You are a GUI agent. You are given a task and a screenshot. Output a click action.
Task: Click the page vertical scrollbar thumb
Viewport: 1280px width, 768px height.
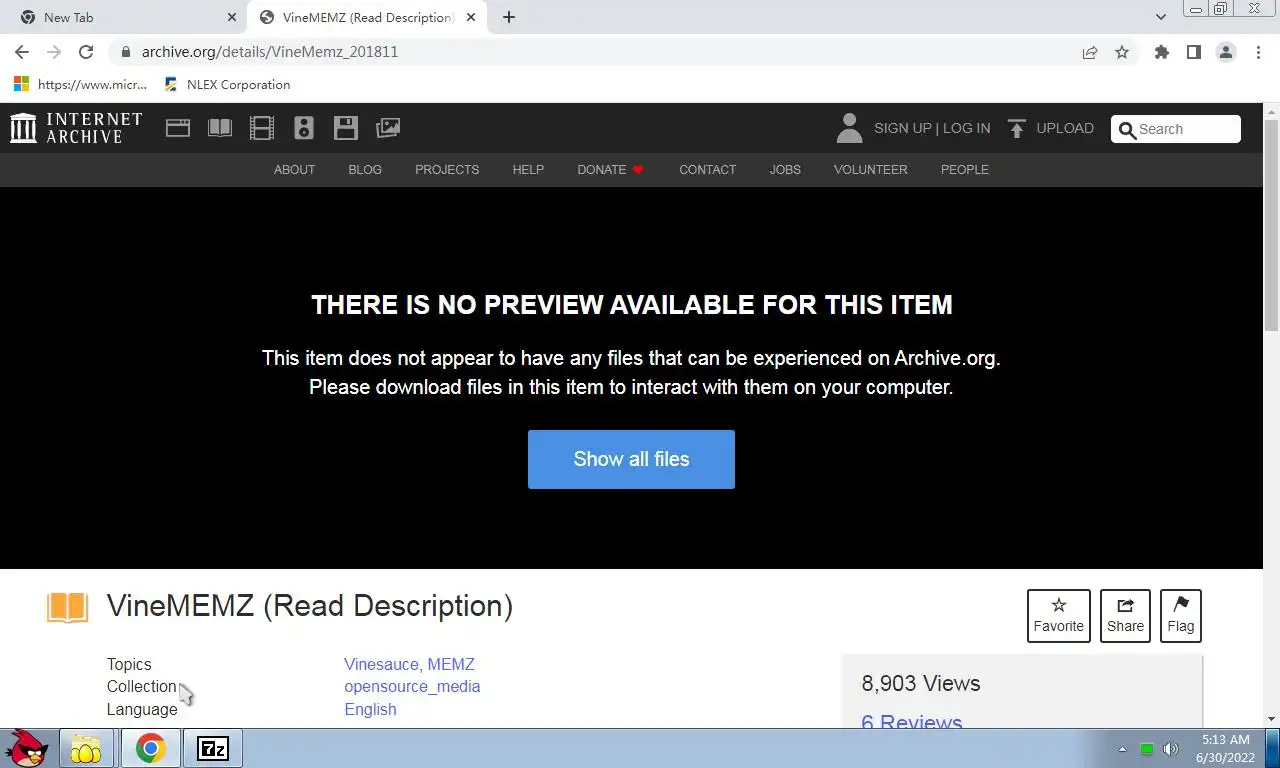pos(1271,223)
